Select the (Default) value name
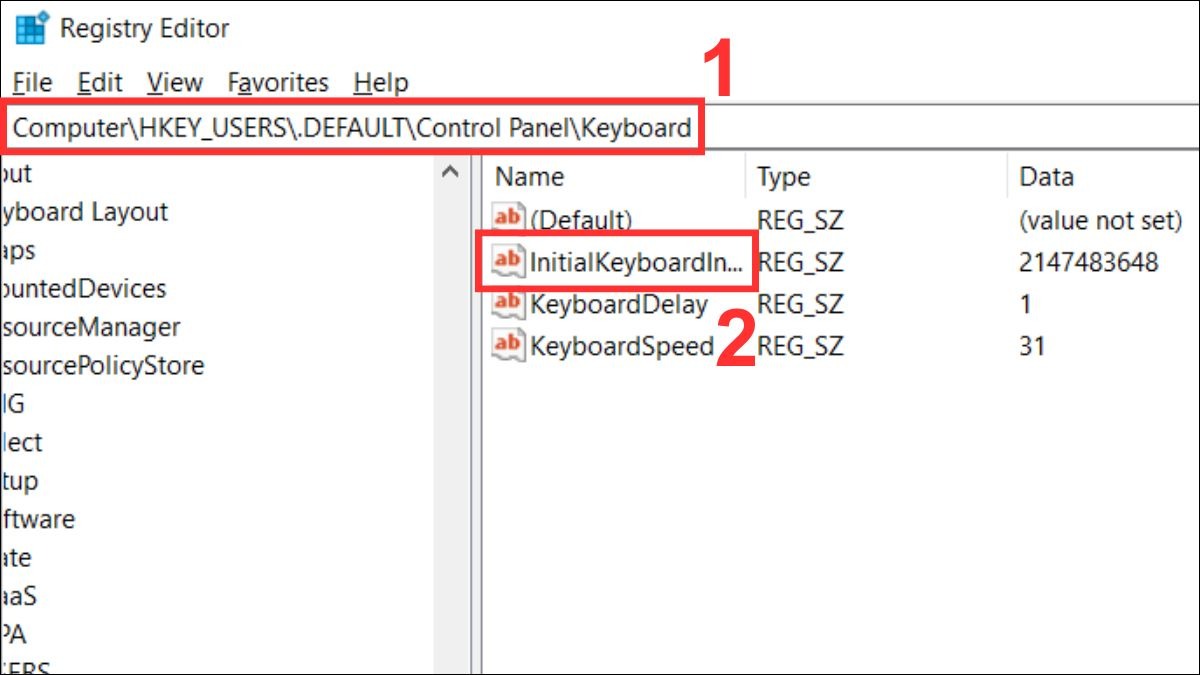The width and height of the screenshot is (1200, 675). coord(581,220)
